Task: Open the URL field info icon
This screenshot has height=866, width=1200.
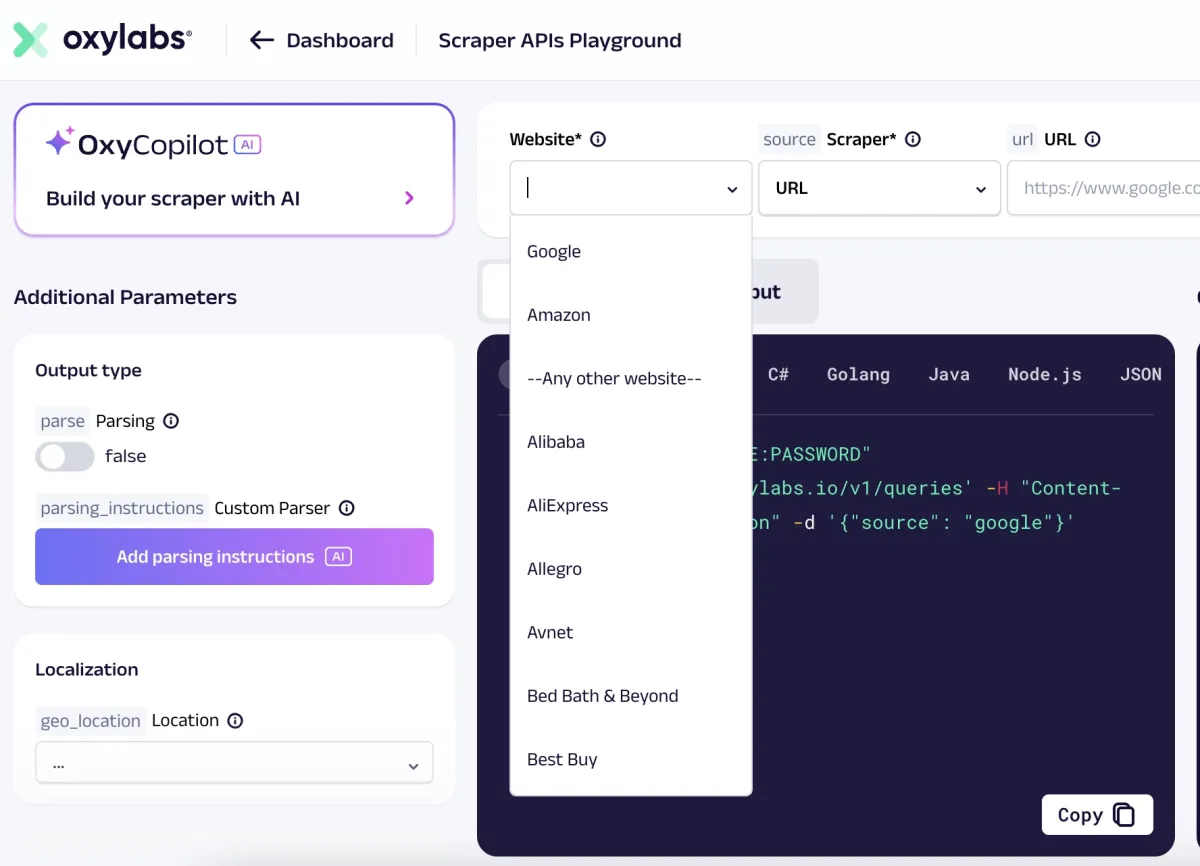Action: click(1093, 140)
